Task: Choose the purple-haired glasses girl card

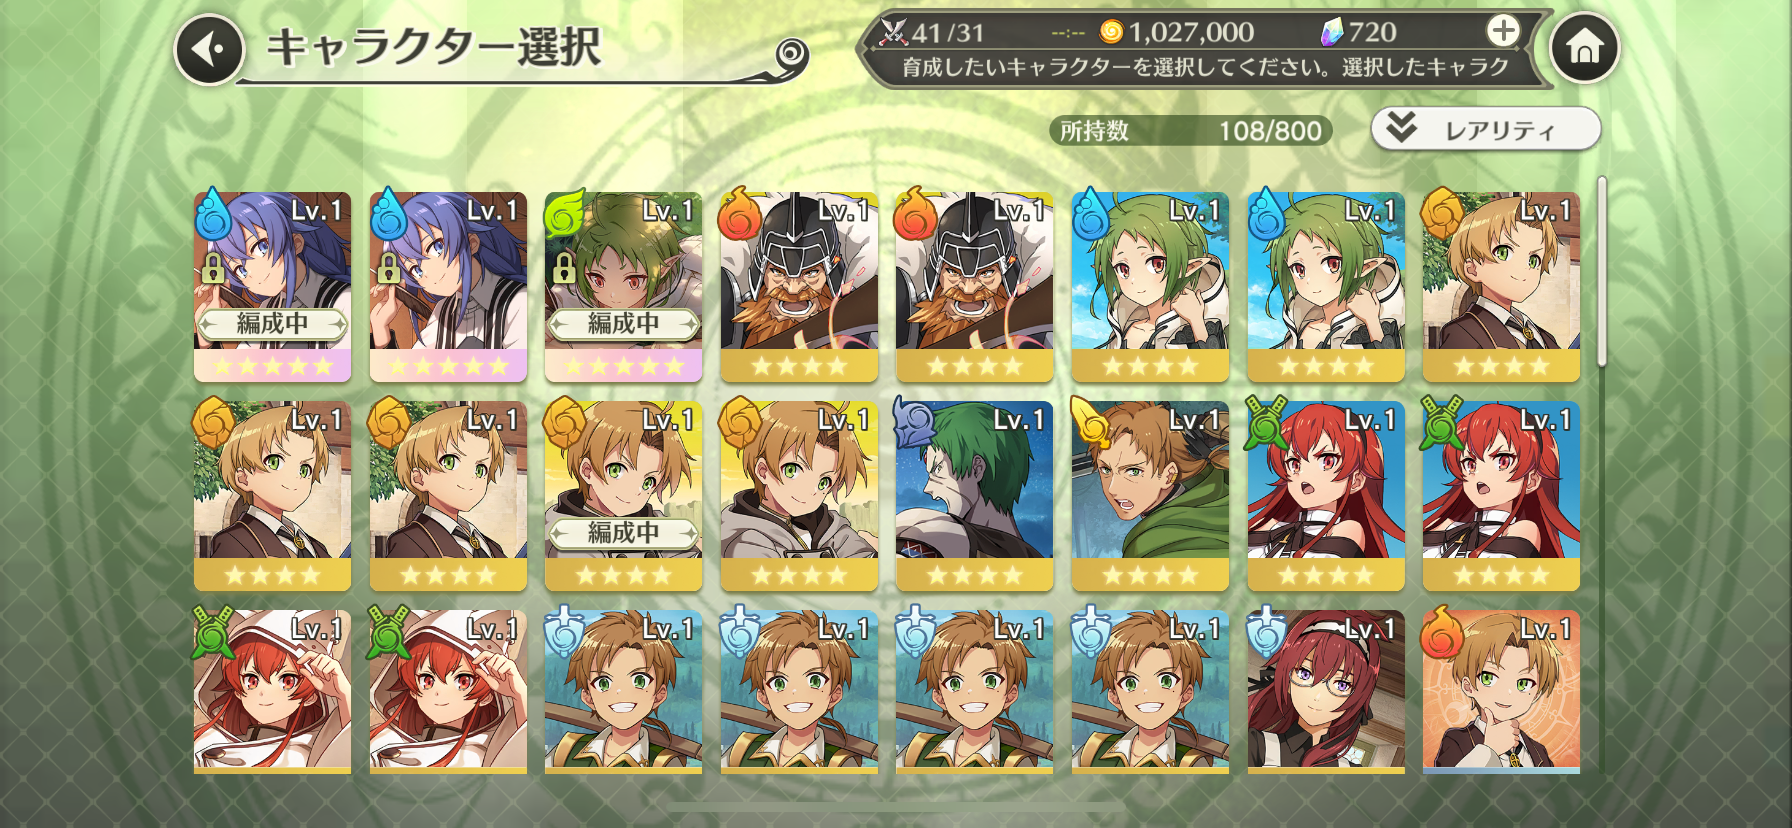Action: [1326, 691]
